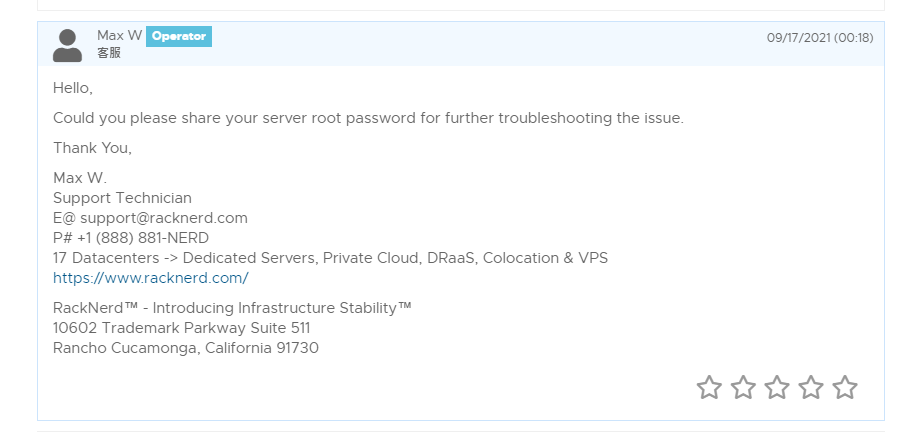914x432 pixels.
Task: Give the reply three stars
Action: tap(777, 387)
